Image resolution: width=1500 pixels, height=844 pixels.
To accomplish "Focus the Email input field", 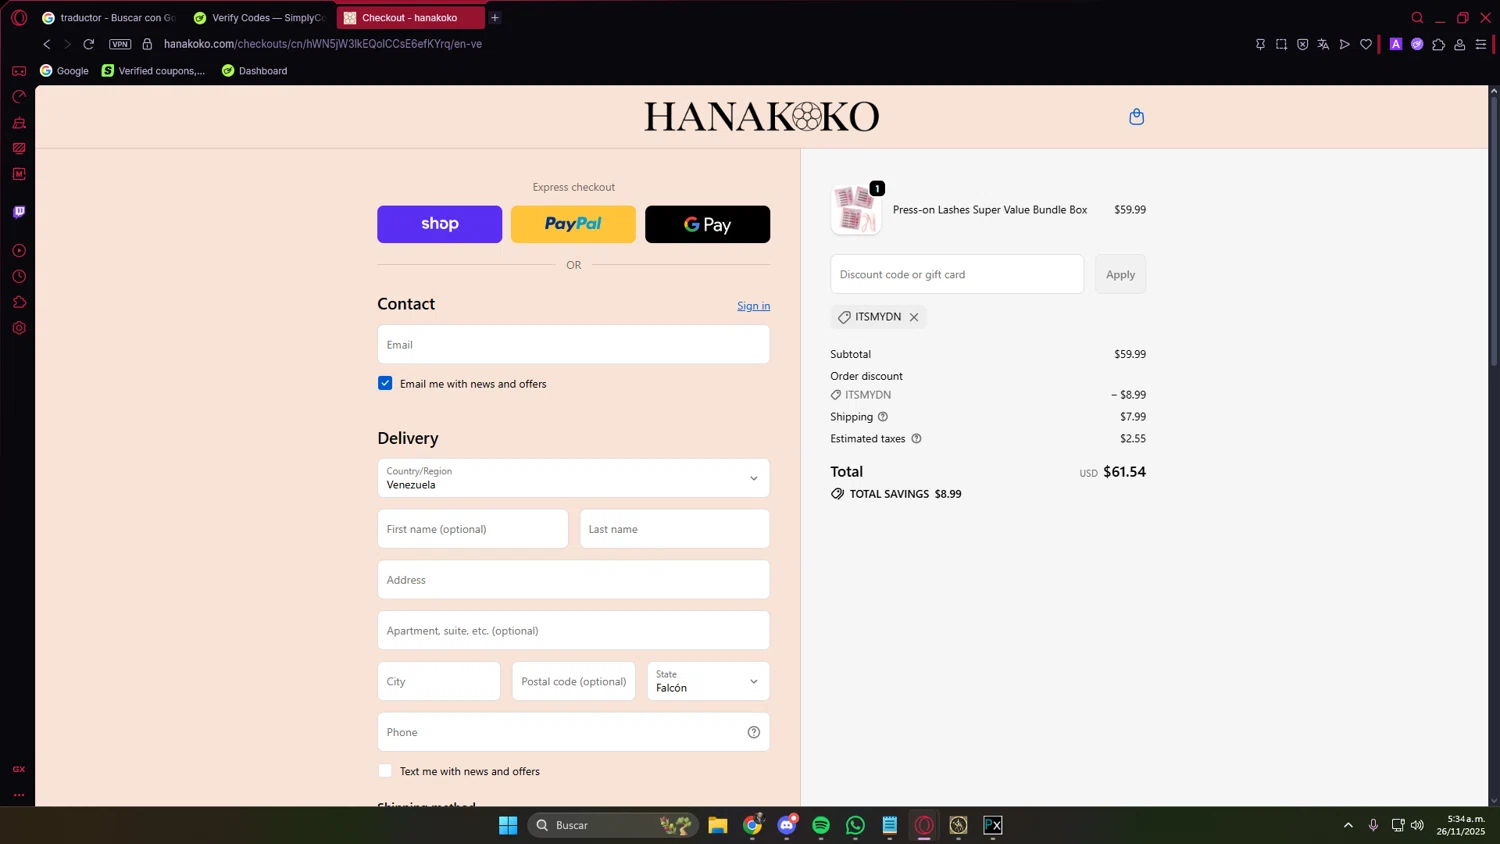I will point(573,344).
